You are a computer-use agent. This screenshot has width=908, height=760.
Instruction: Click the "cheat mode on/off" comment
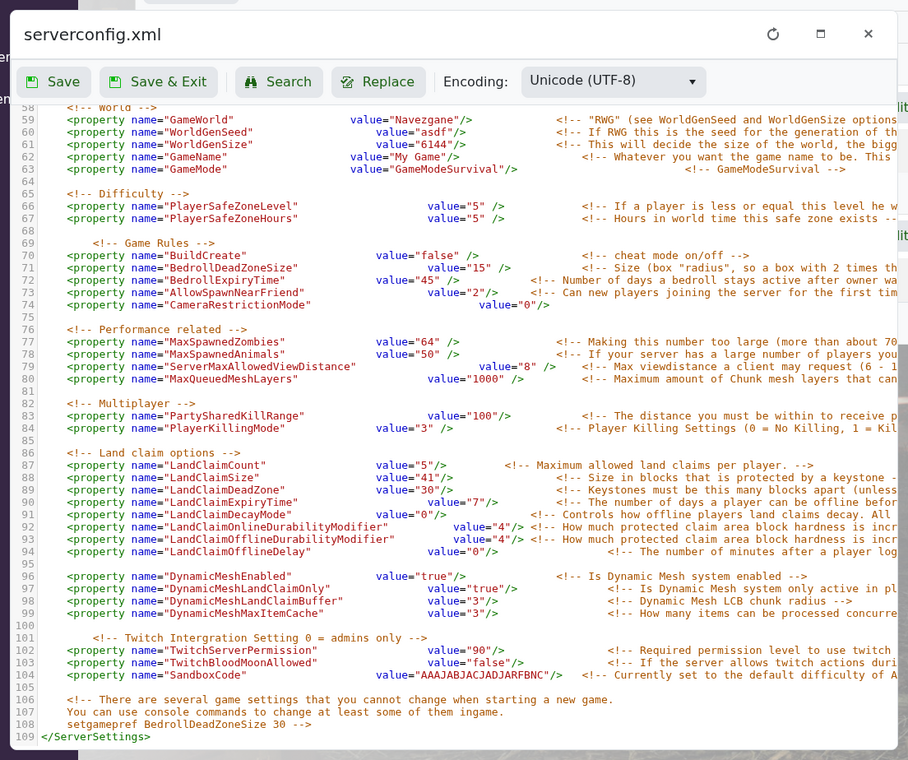(x=665, y=255)
